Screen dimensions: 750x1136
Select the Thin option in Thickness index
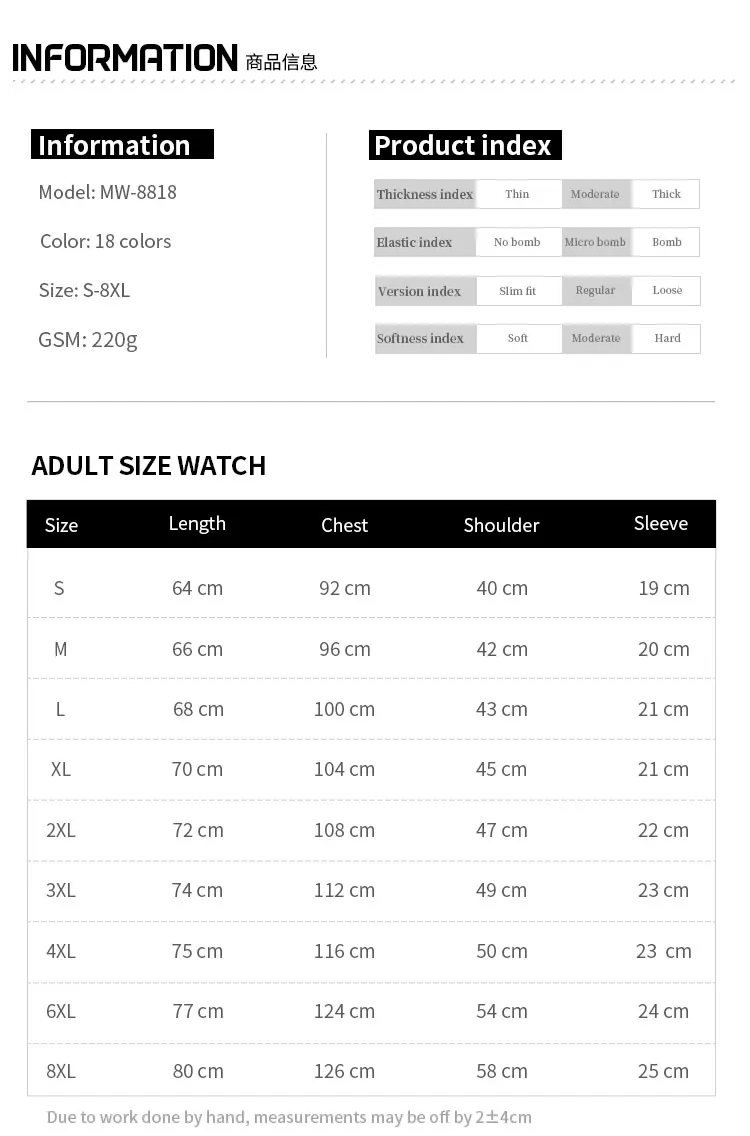coord(517,194)
